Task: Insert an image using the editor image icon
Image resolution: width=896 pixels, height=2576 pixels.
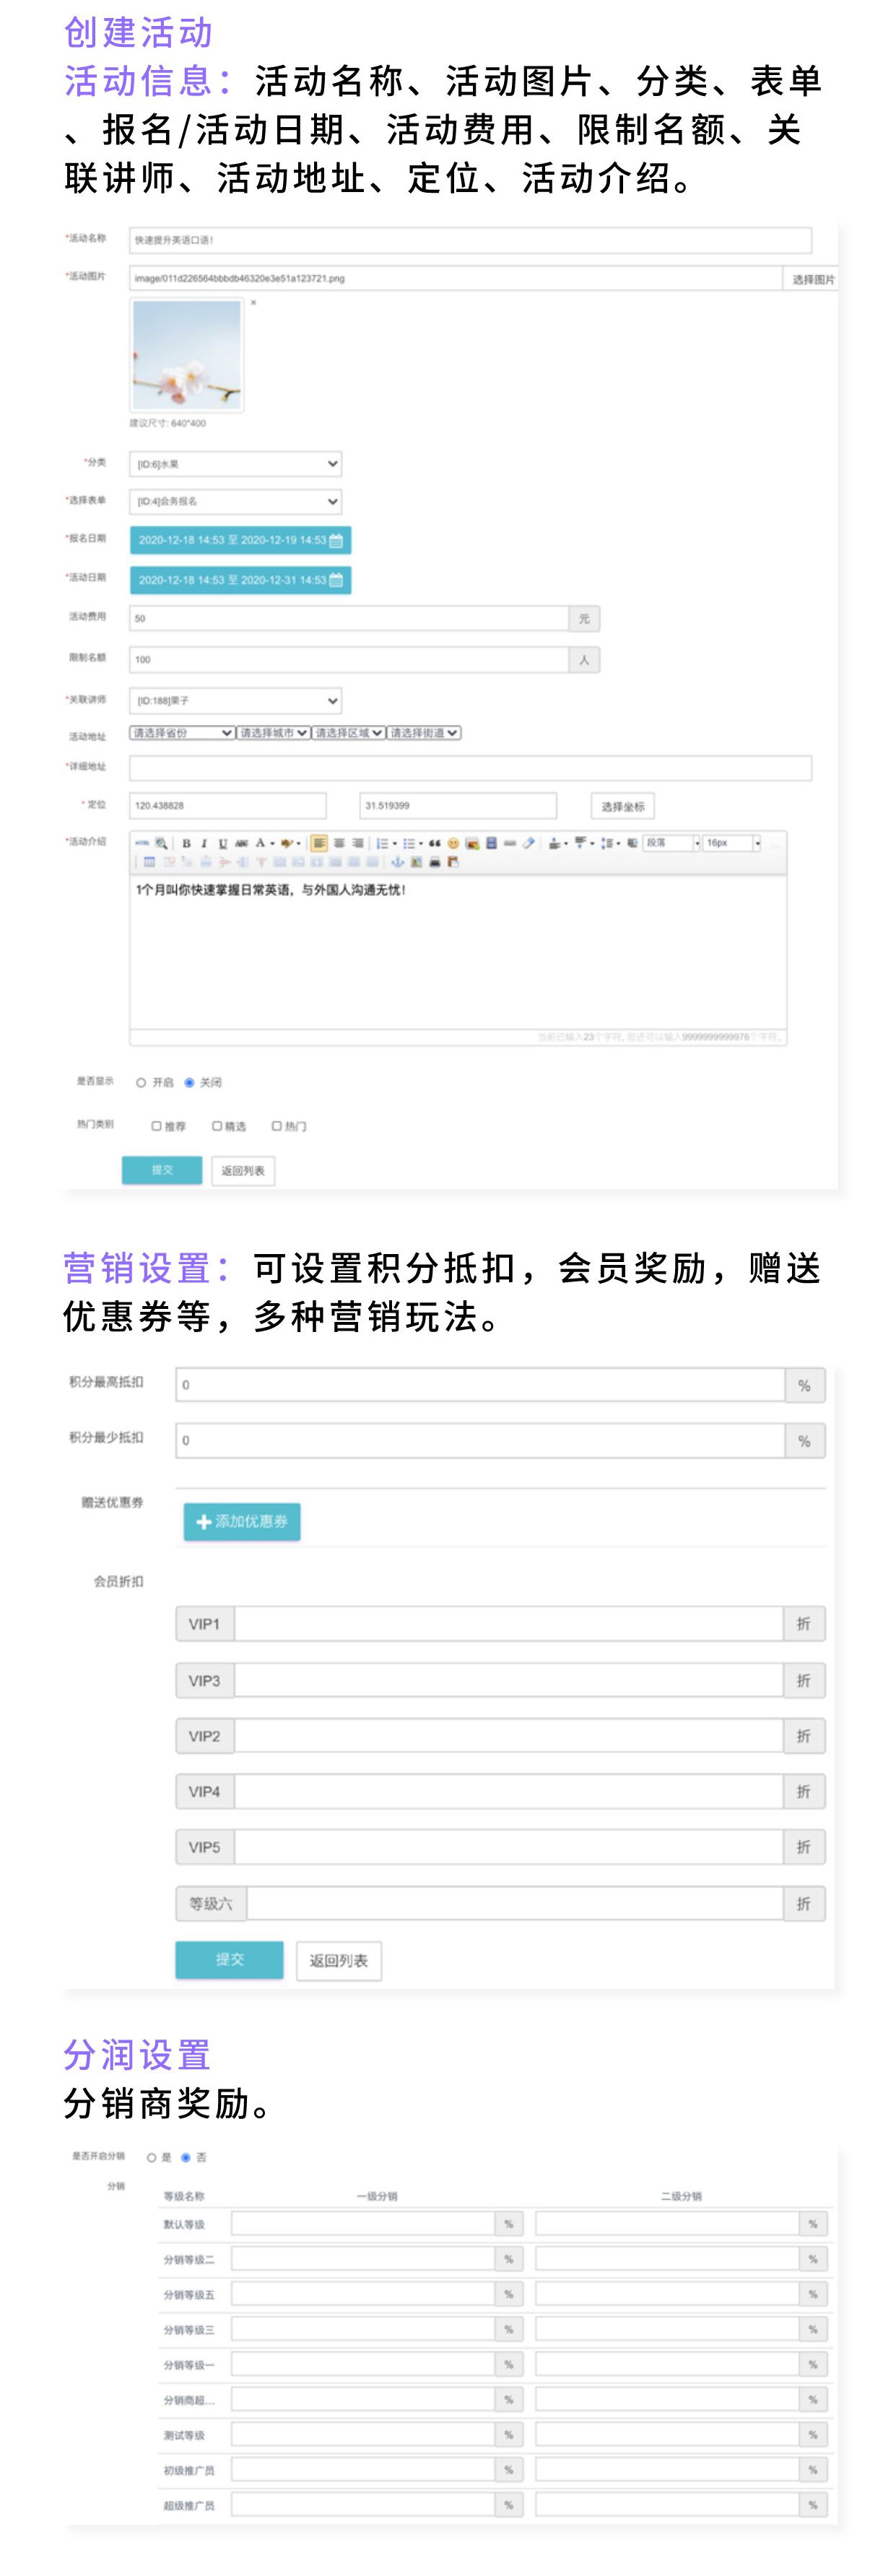Action: [x=472, y=843]
